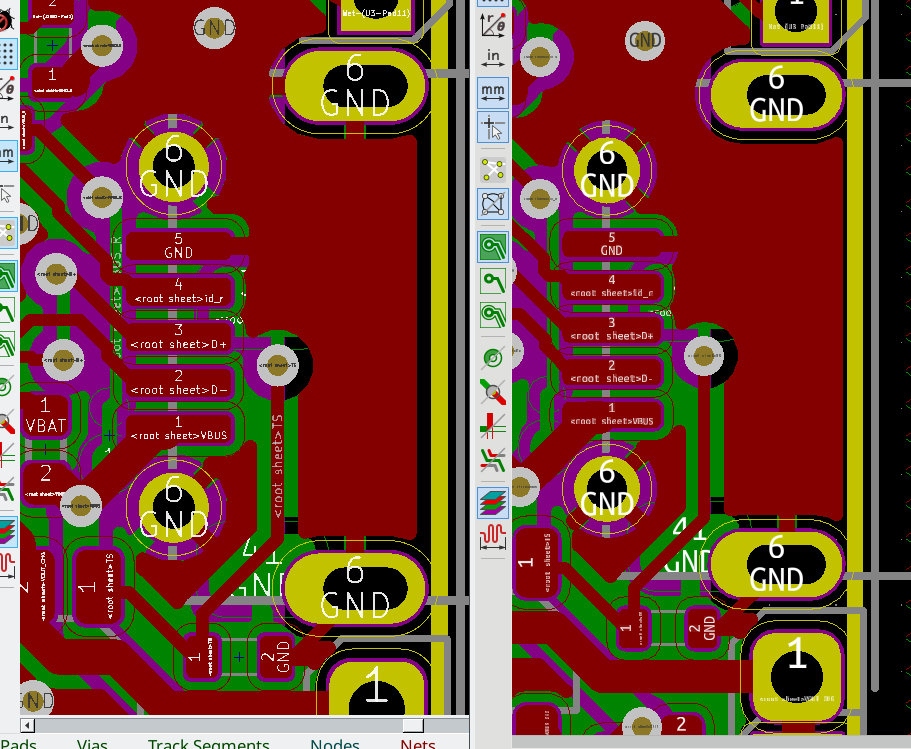
Task: Toggle pads outline mode in right window
Action: (x=493, y=358)
